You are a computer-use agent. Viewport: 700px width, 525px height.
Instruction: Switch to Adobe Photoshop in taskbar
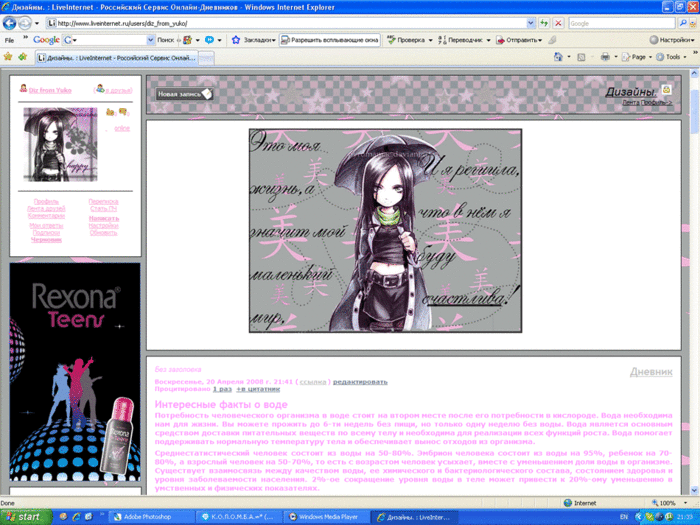pos(151,517)
